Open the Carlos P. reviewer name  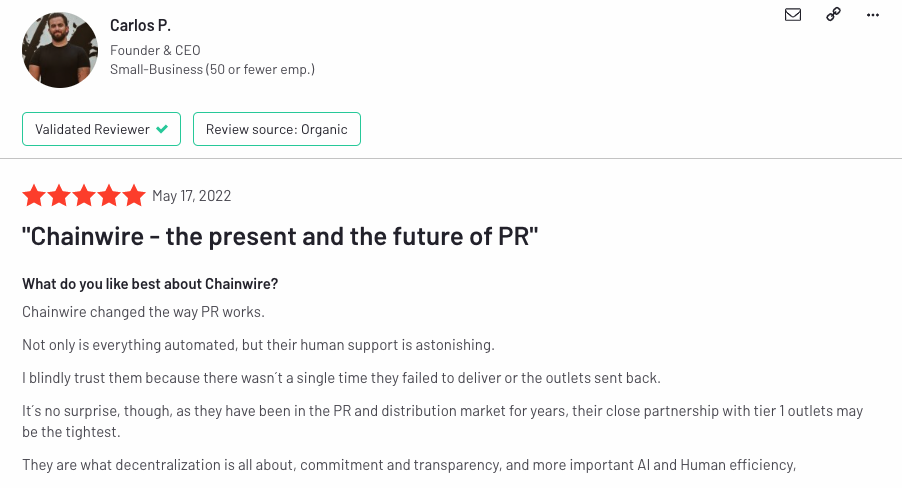pos(140,25)
